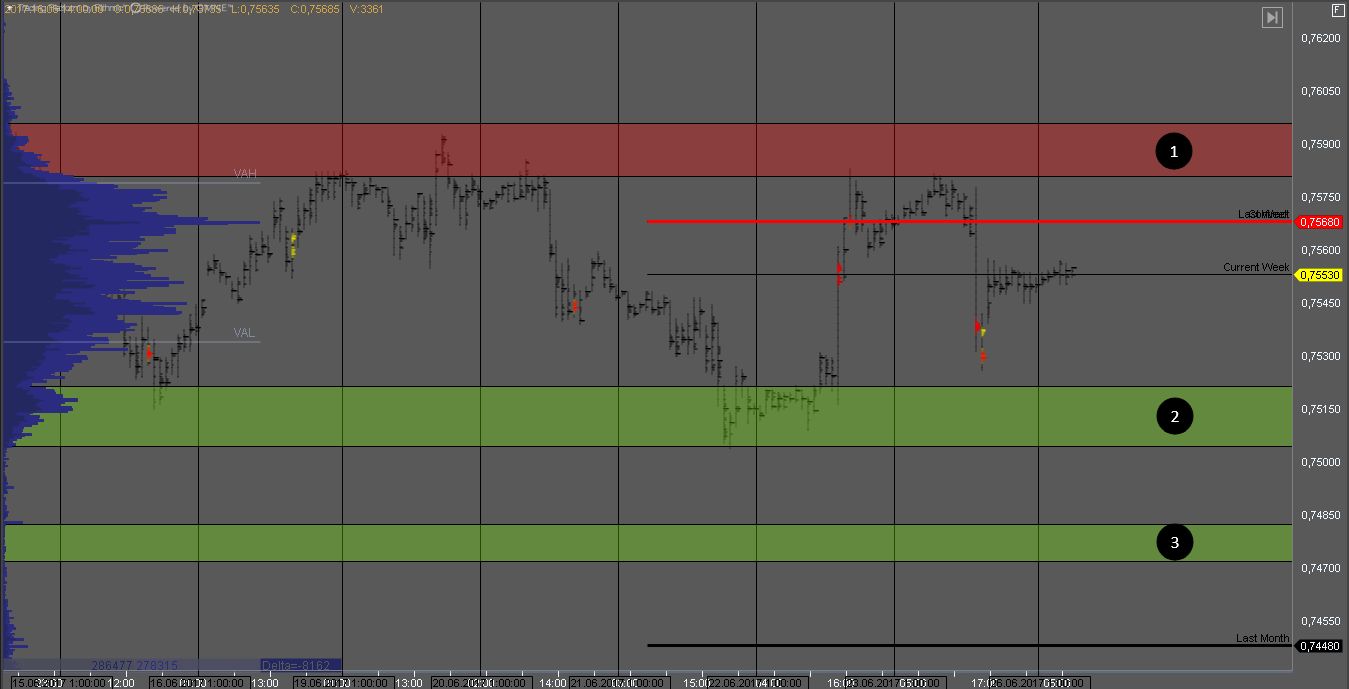Viewport: 1349px width, 689px height.
Task: Click the black 0,74480 price tag
Action: tap(1320, 646)
